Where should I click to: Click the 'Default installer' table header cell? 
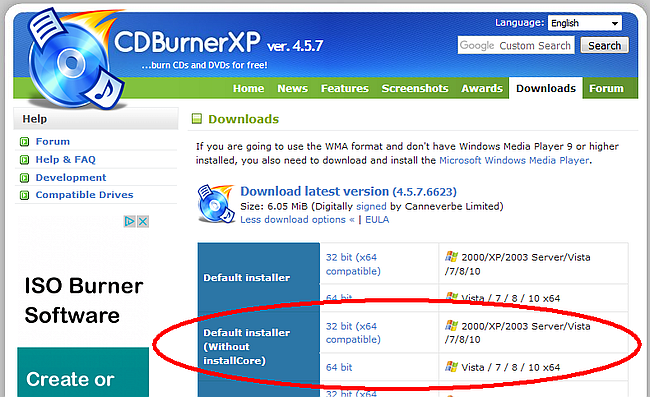pyautogui.click(x=258, y=277)
